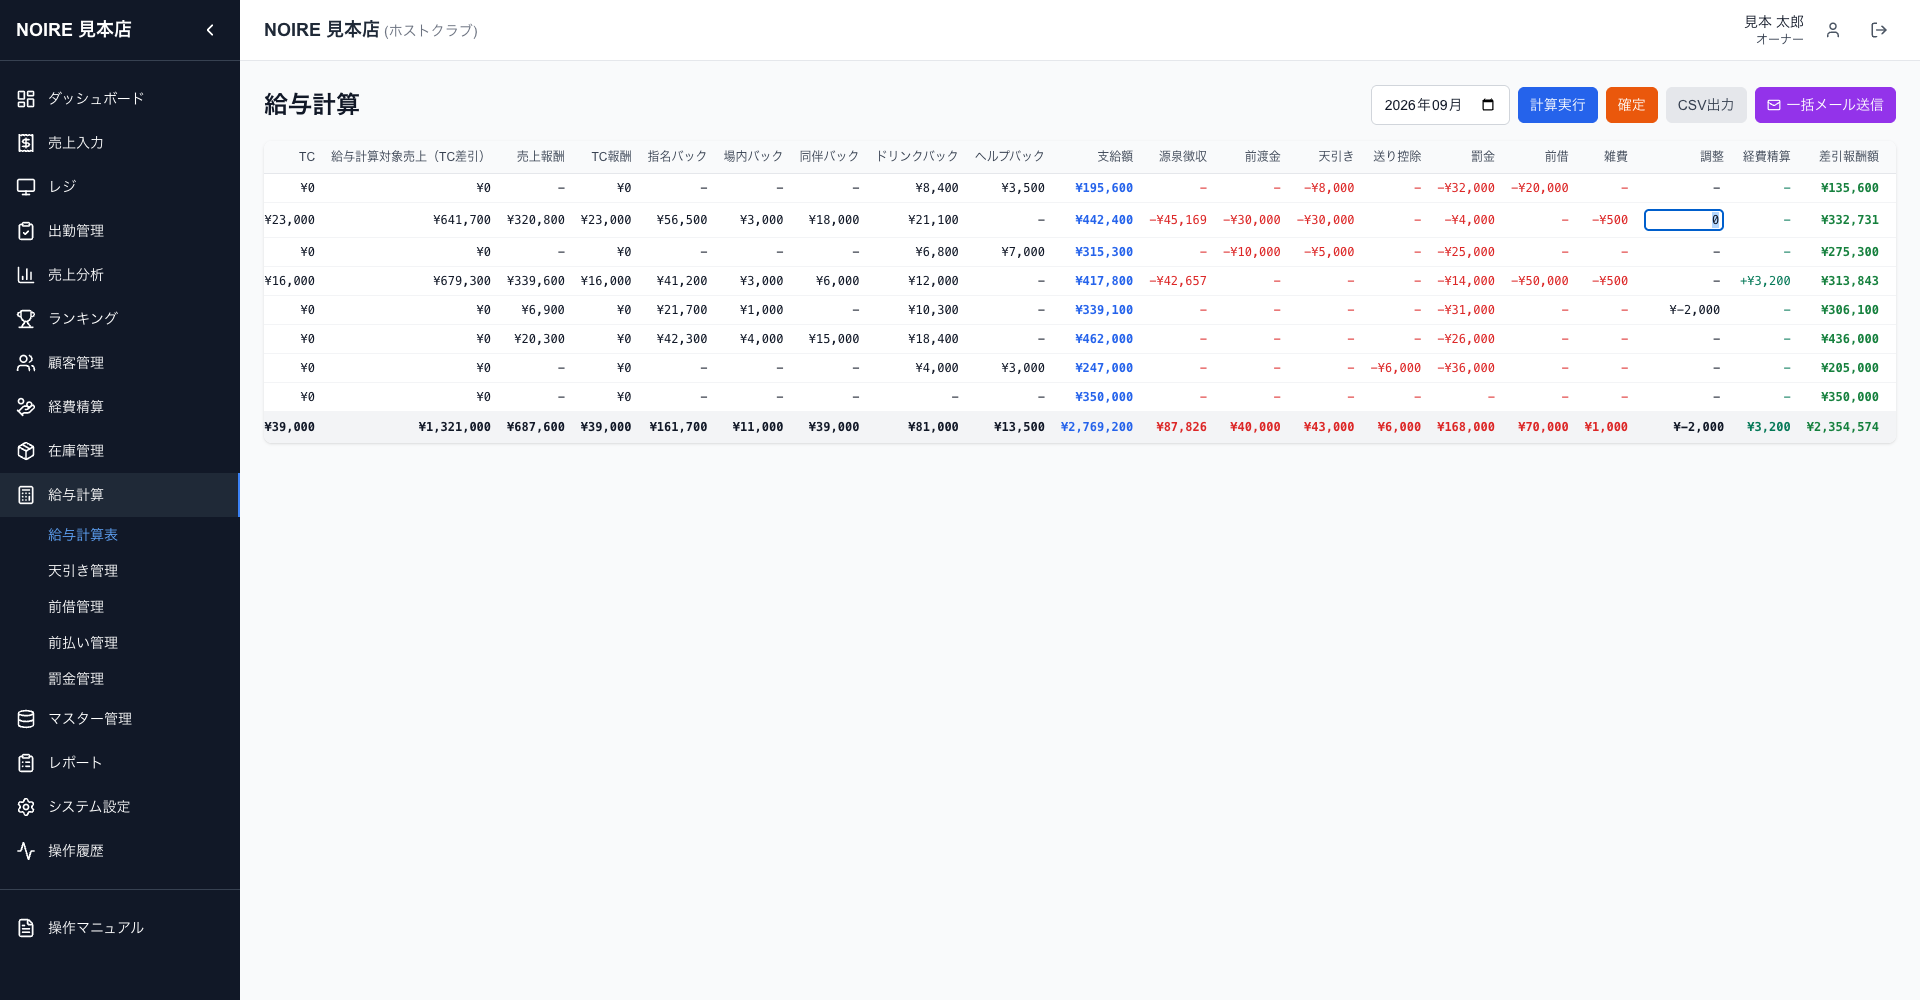This screenshot has height=1000, width=1920.
Task: Open the 前払い管理 submenu item
Action: pyautogui.click(x=83, y=643)
